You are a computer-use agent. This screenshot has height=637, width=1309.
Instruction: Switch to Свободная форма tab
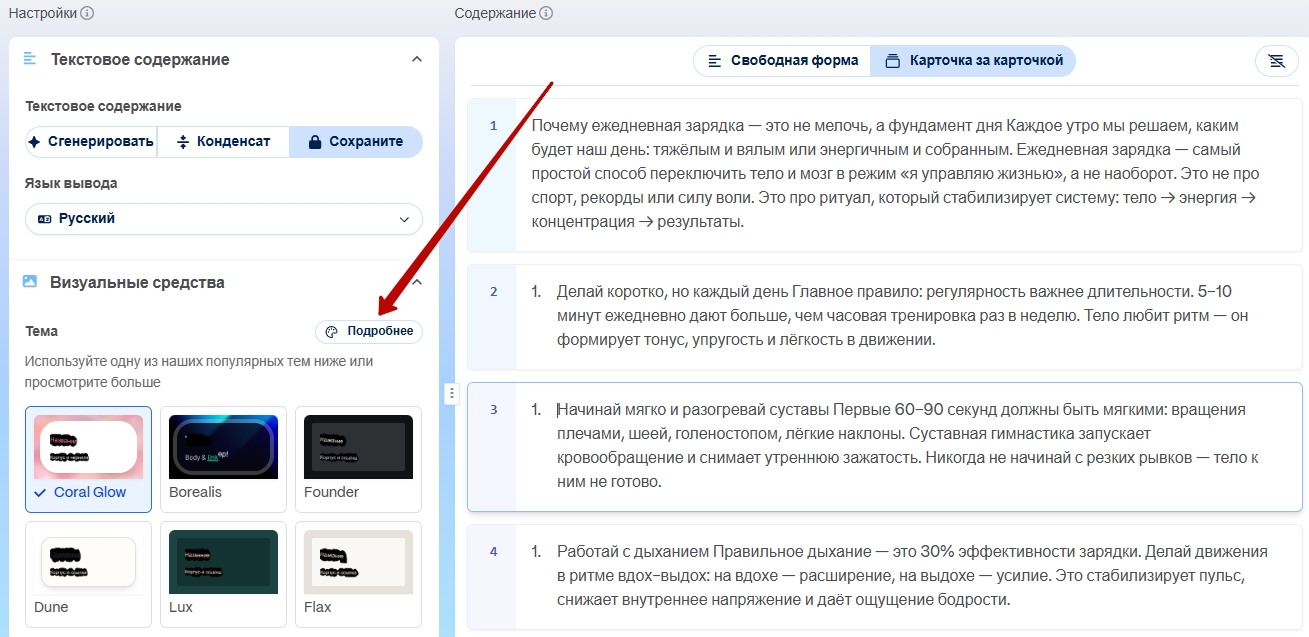782,61
